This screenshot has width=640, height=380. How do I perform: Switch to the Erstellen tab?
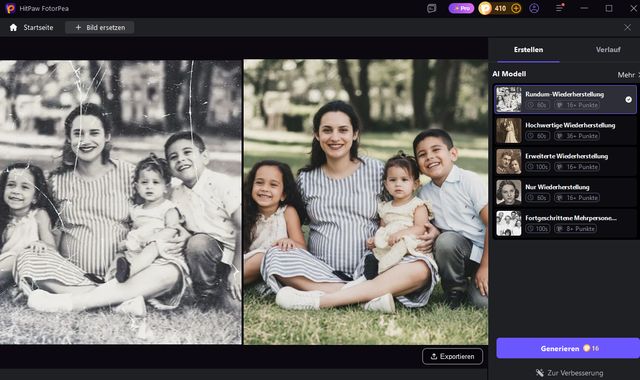528,49
